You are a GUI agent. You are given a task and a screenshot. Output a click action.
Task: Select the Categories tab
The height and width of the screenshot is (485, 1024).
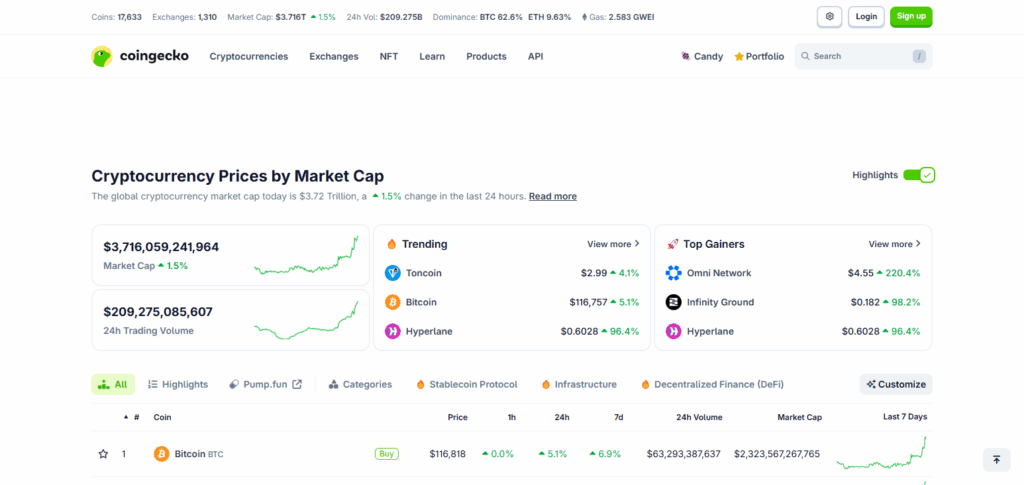pos(360,384)
